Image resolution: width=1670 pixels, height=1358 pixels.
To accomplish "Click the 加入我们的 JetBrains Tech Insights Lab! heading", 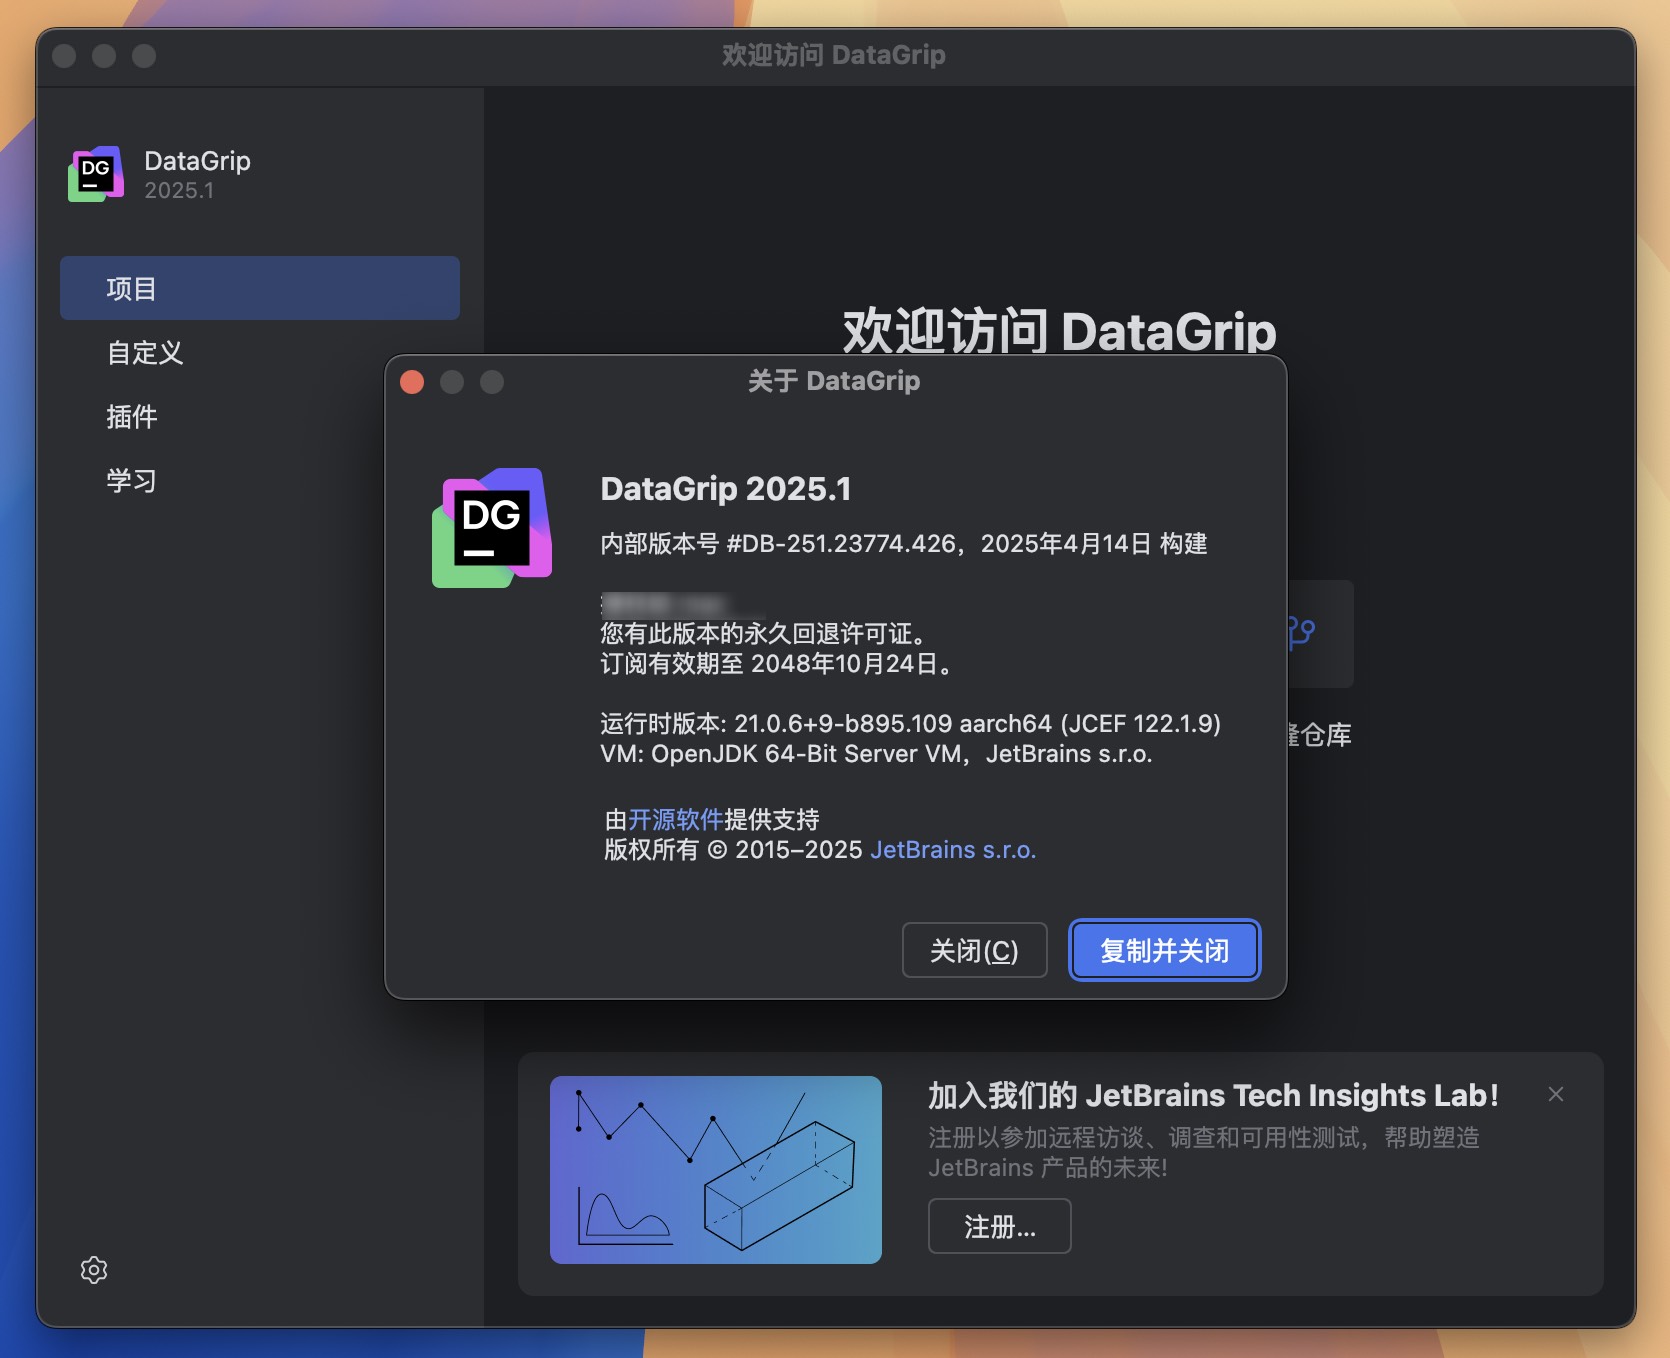I will pos(1213,1096).
